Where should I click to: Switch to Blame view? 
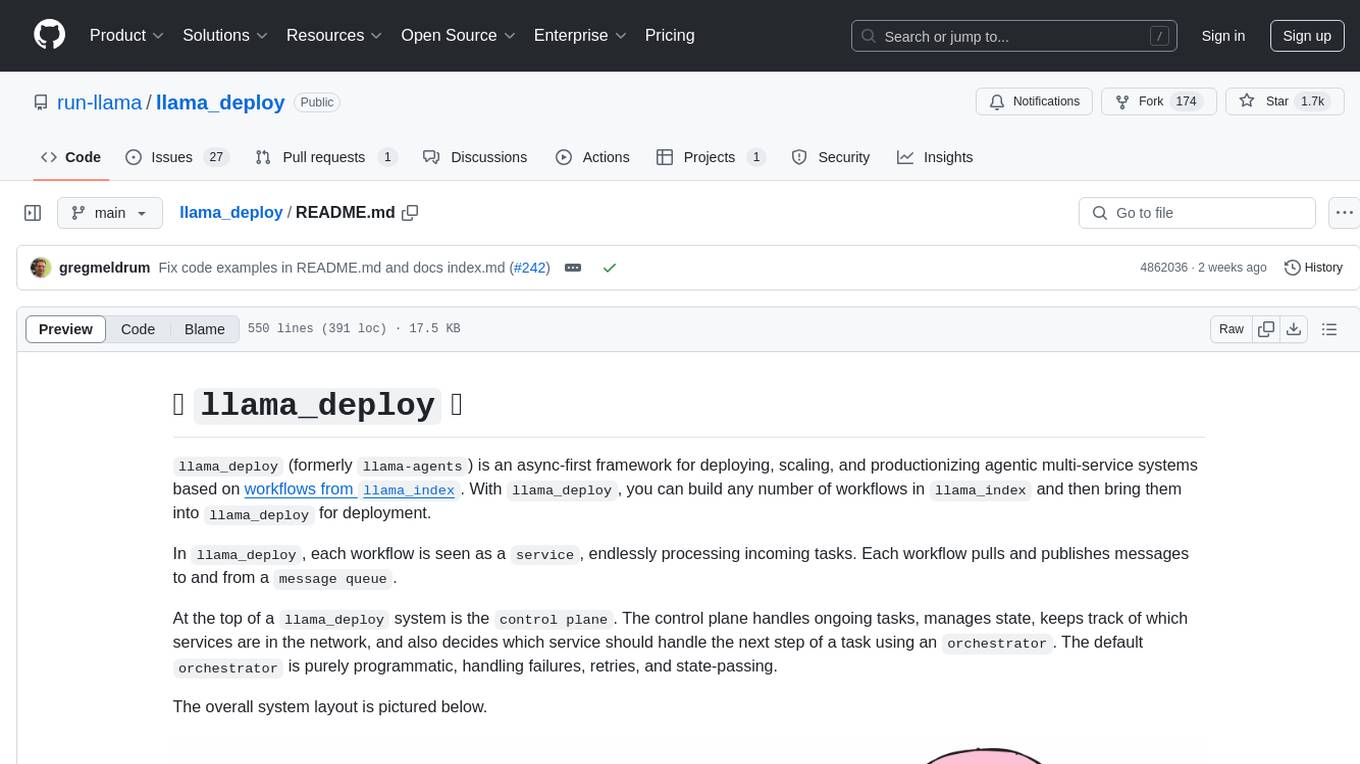coord(204,329)
